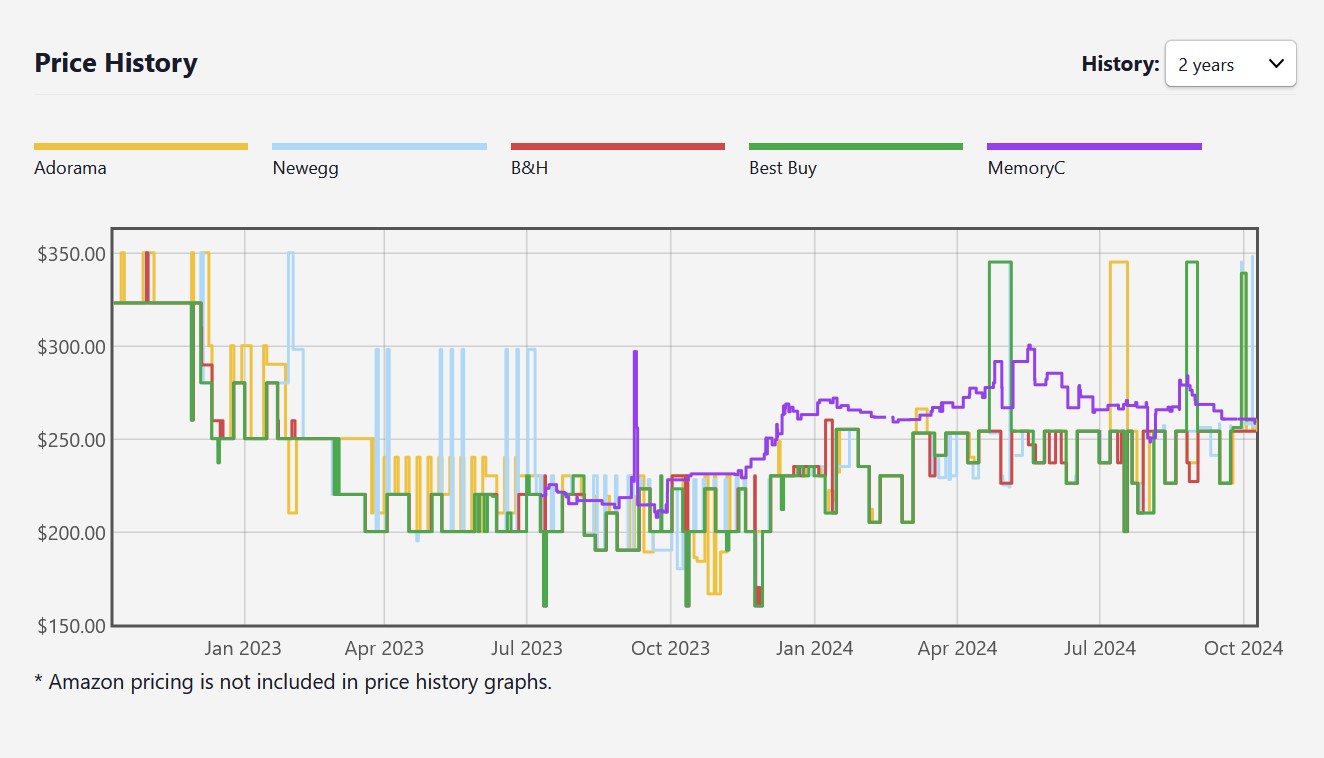1324x758 pixels.
Task: Click the light blue Newegg color bar
Action: coord(379,147)
